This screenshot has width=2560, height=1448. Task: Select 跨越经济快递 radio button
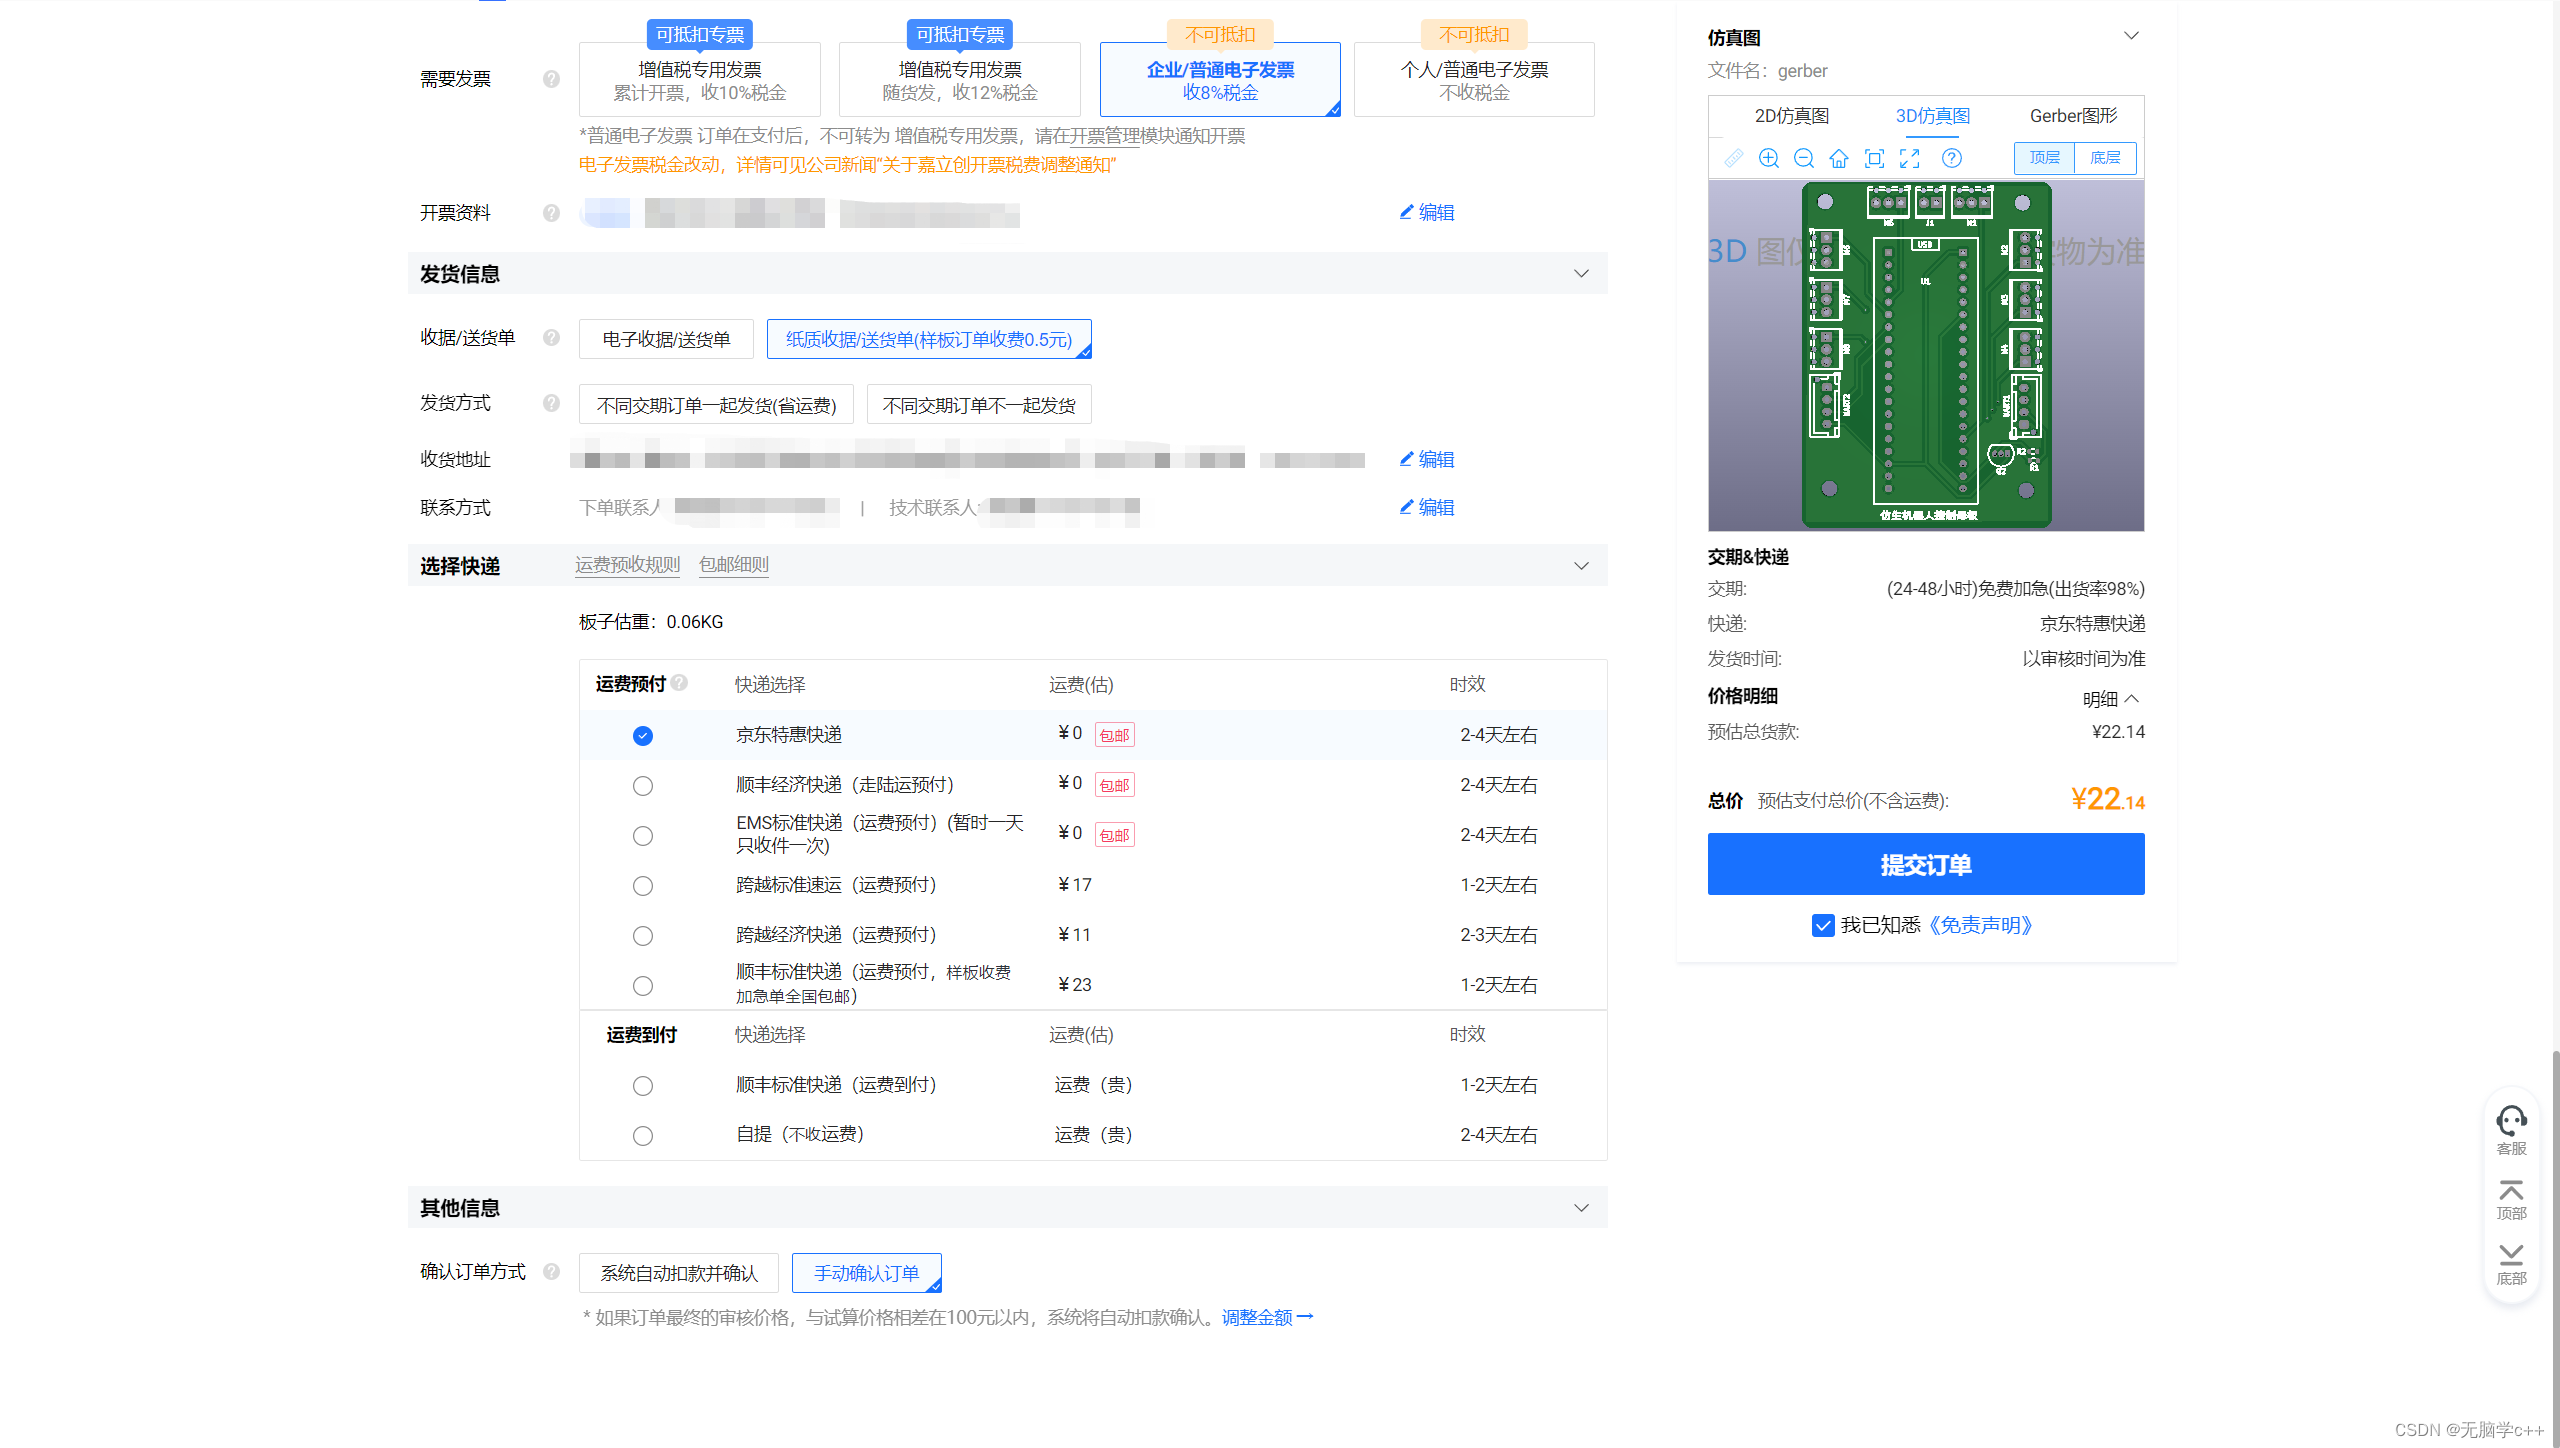(x=643, y=936)
